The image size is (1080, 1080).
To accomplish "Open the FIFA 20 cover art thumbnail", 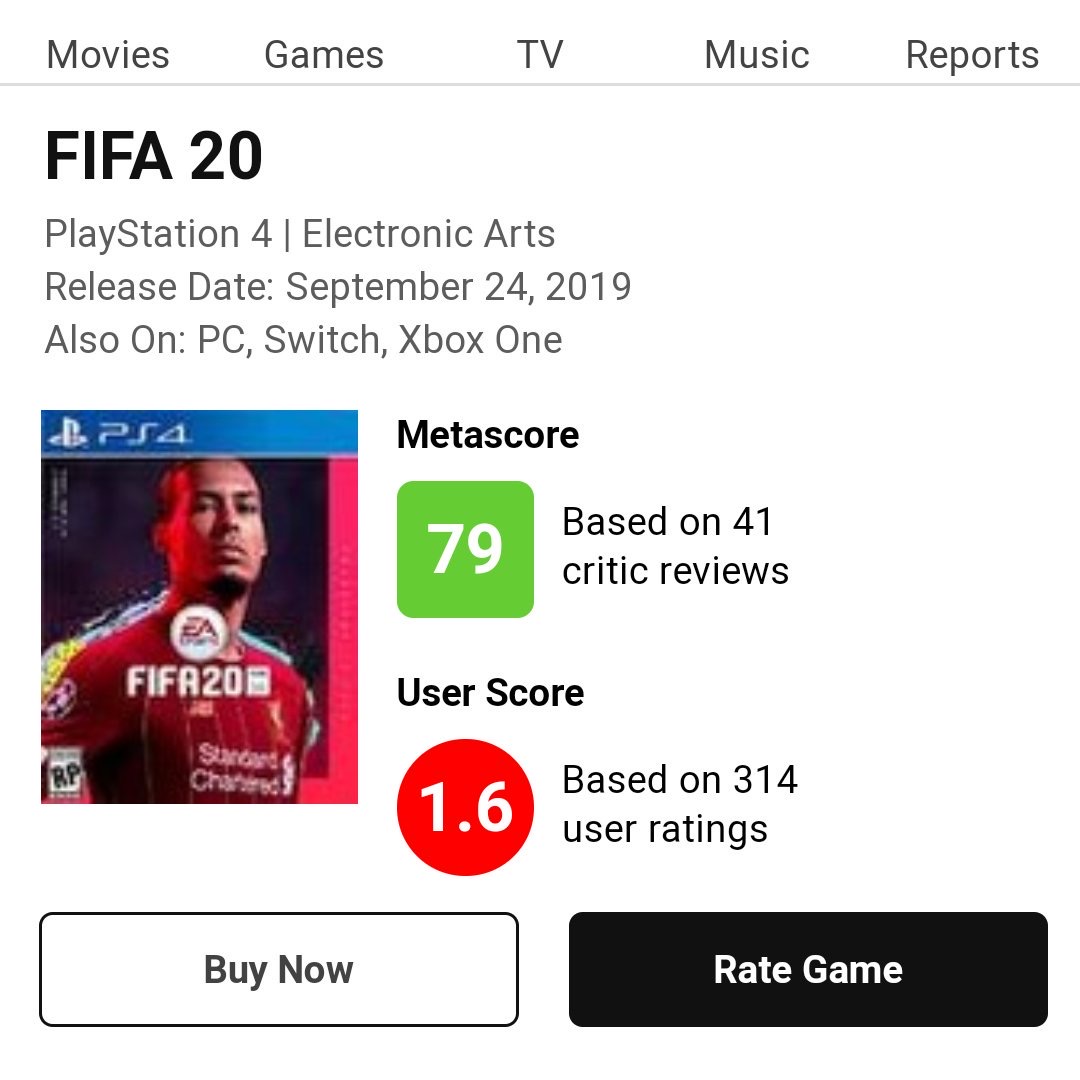I will pos(199,607).
